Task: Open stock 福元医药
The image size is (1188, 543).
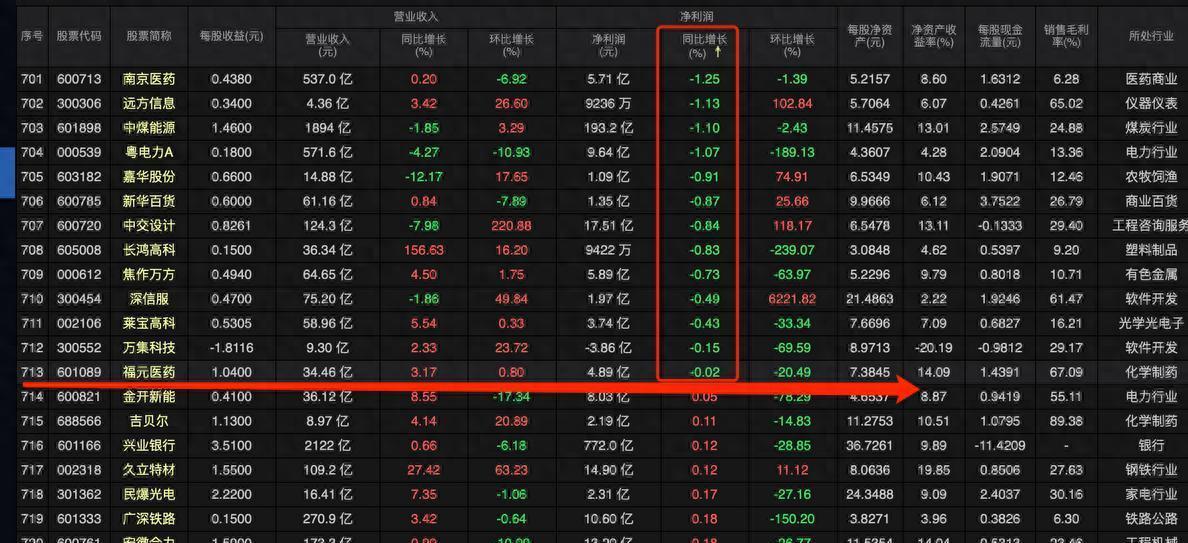Action: click(x=148, y=372)
